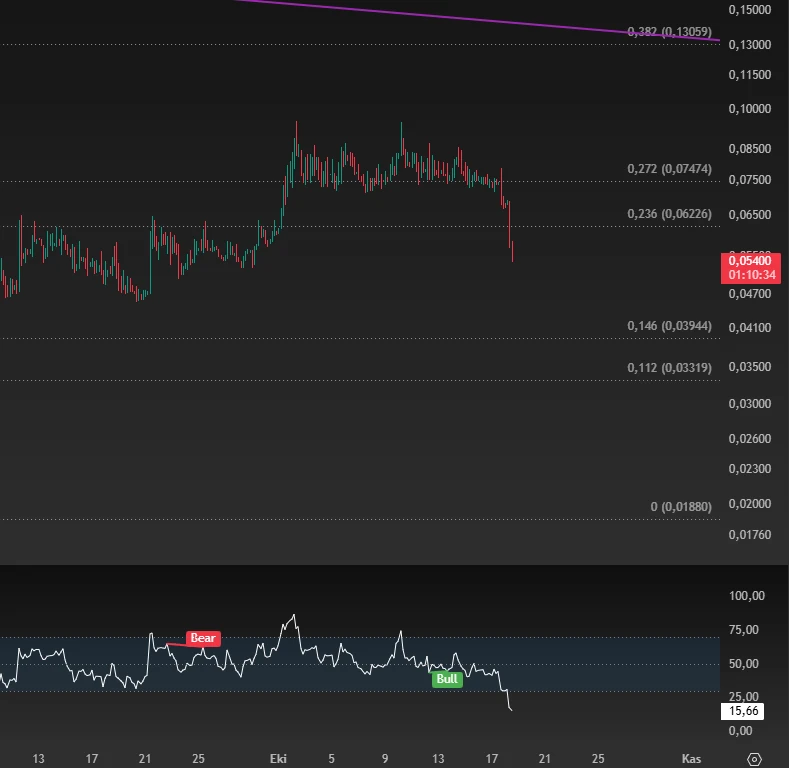Click date 21 after Eki on time axis

[544, 758]
